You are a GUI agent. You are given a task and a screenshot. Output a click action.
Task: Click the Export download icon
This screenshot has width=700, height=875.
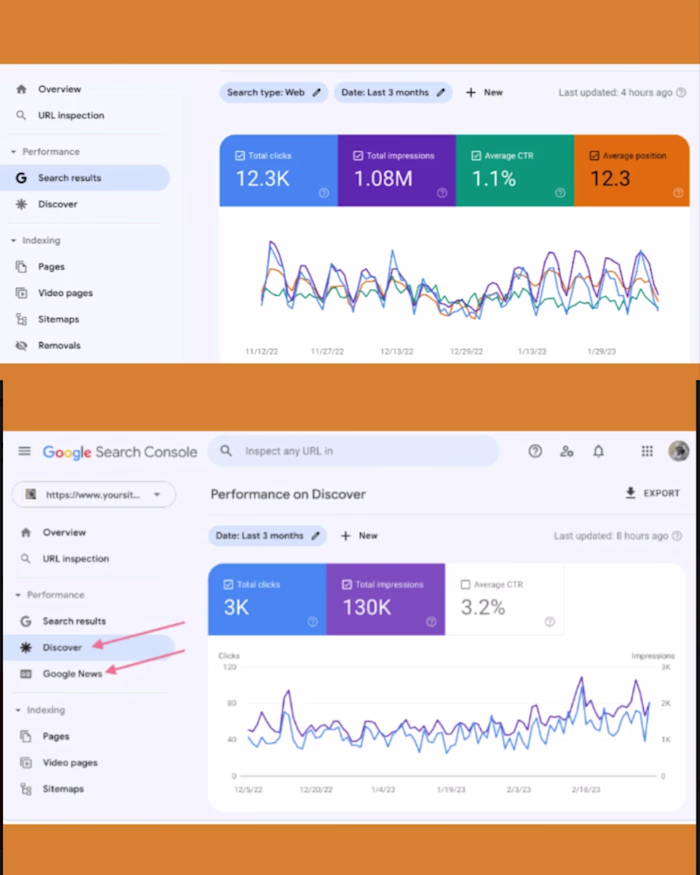(630, 493)
